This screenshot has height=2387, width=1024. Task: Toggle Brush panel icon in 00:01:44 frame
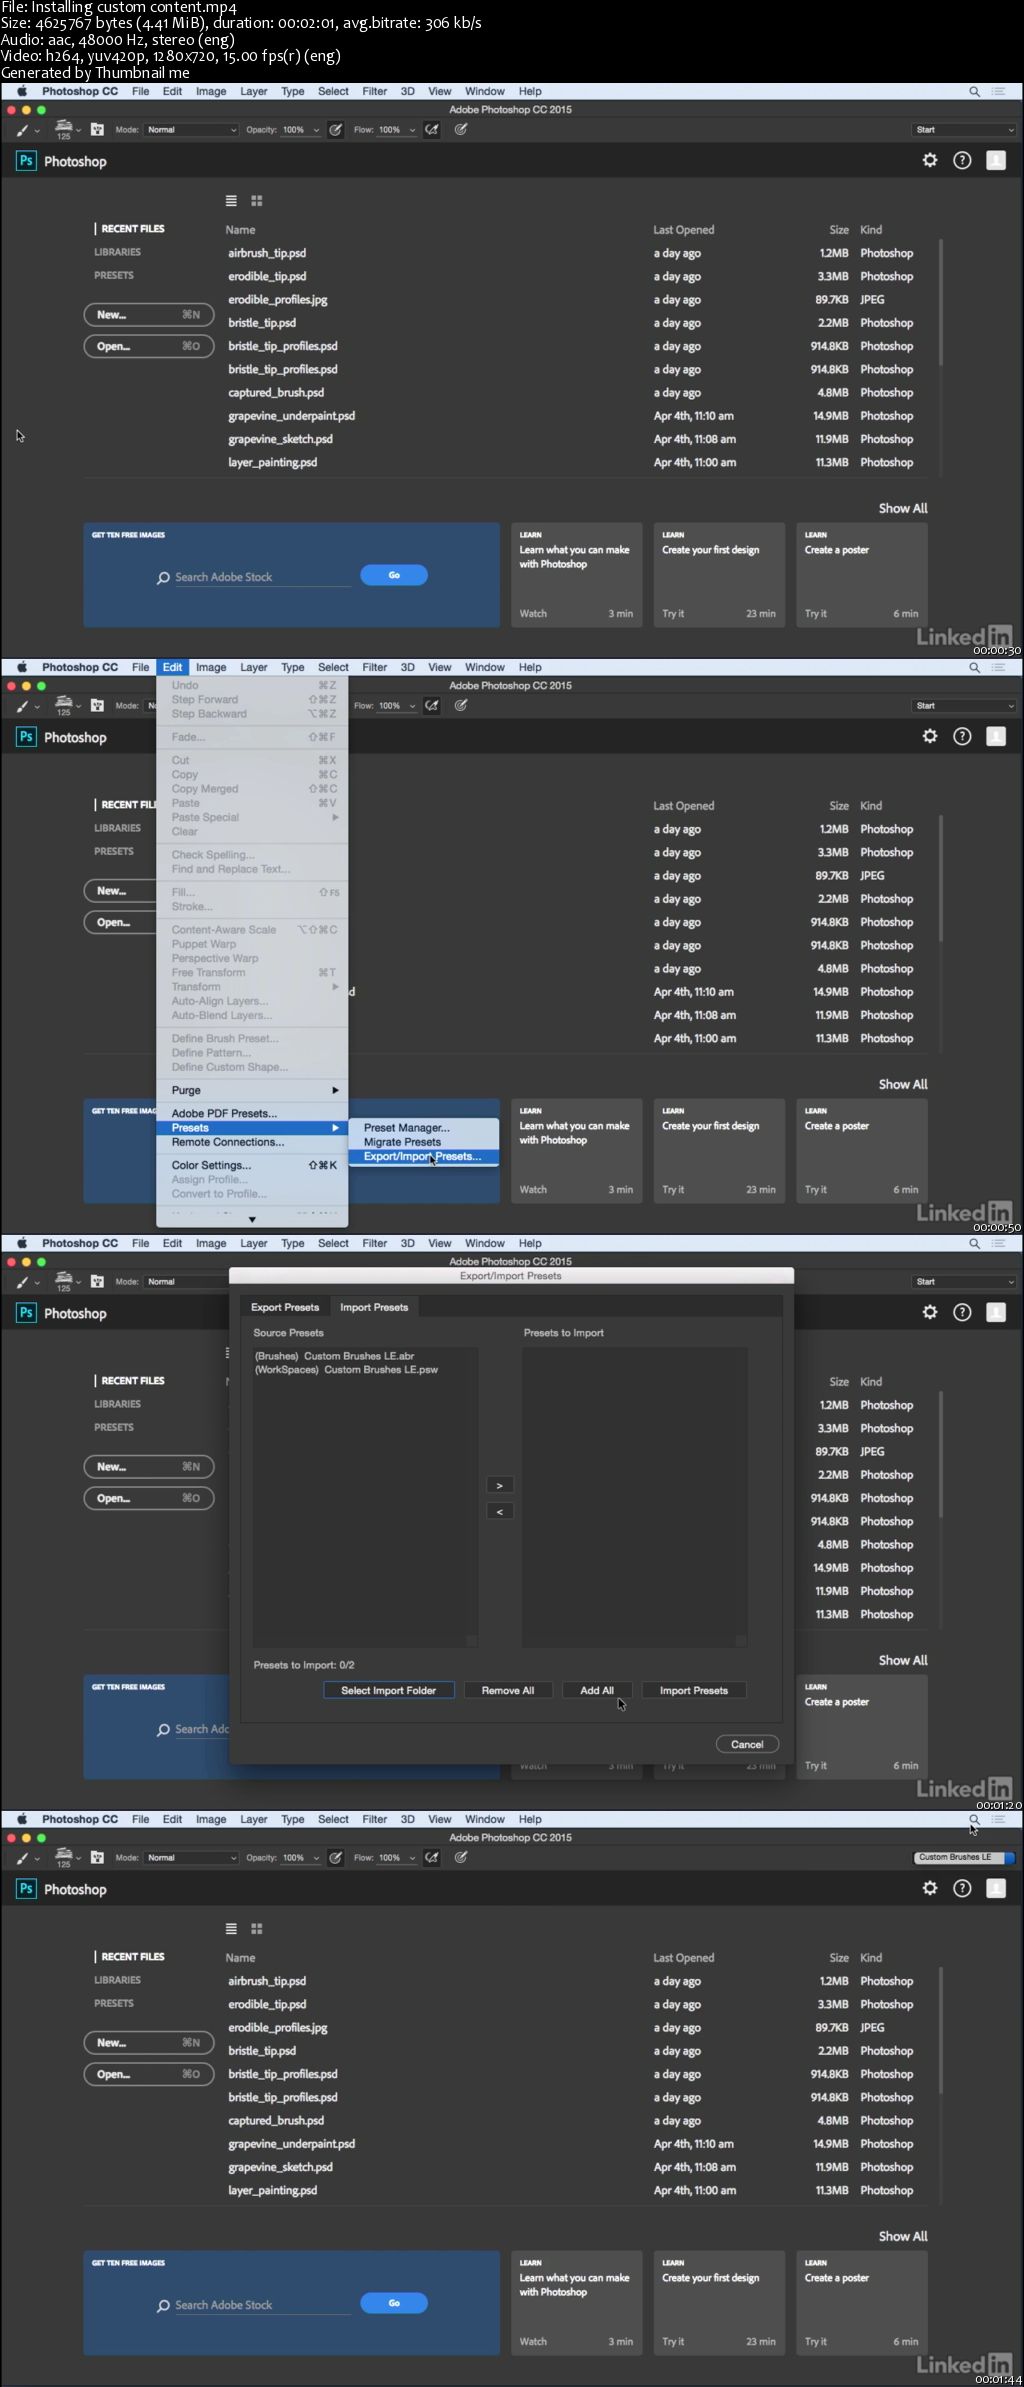97,1858
